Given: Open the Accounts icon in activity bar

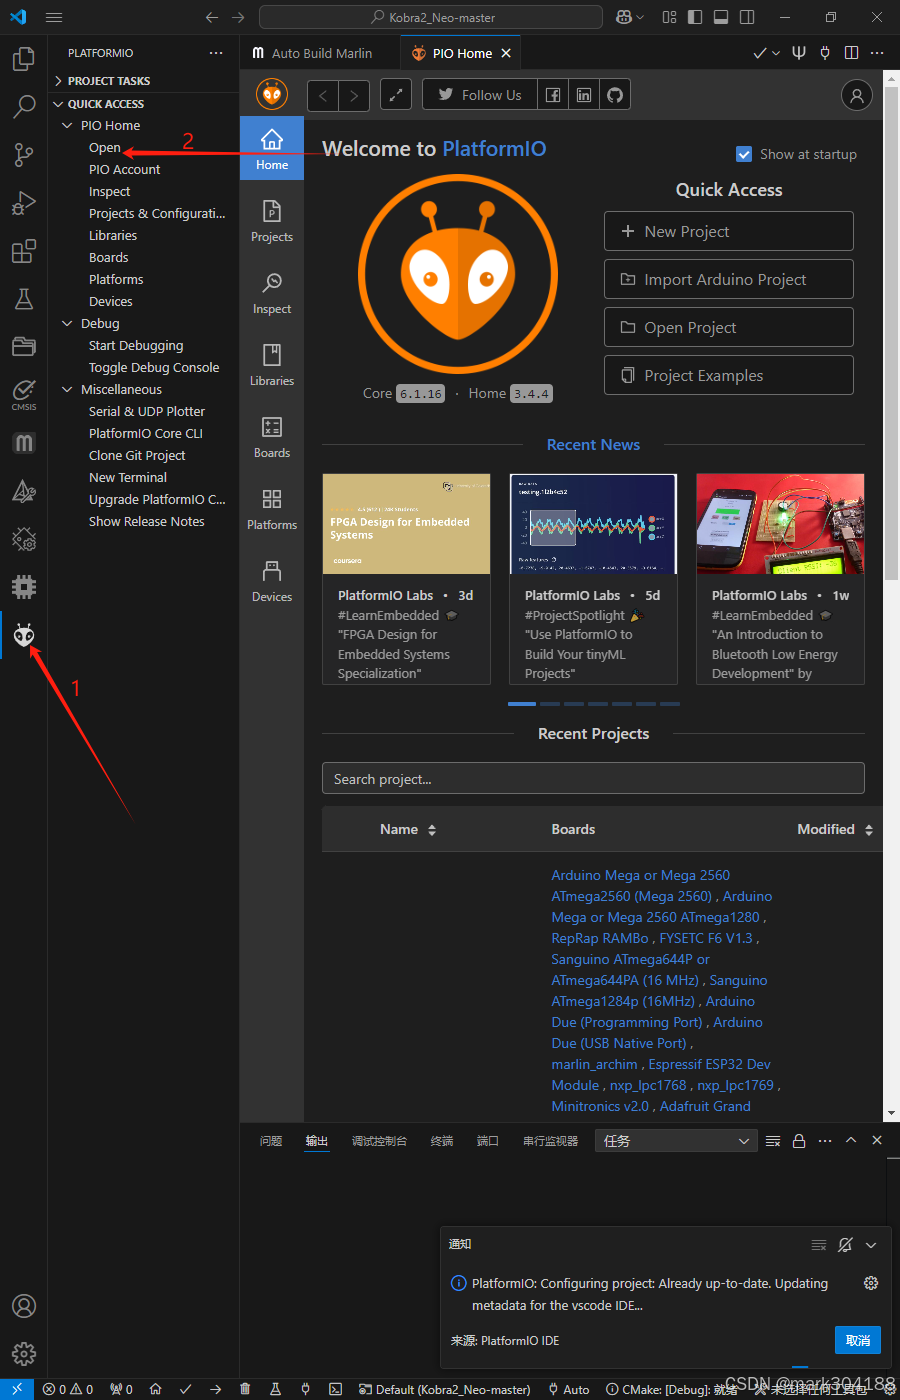Looking at the screenshot, I should 23,1306.
